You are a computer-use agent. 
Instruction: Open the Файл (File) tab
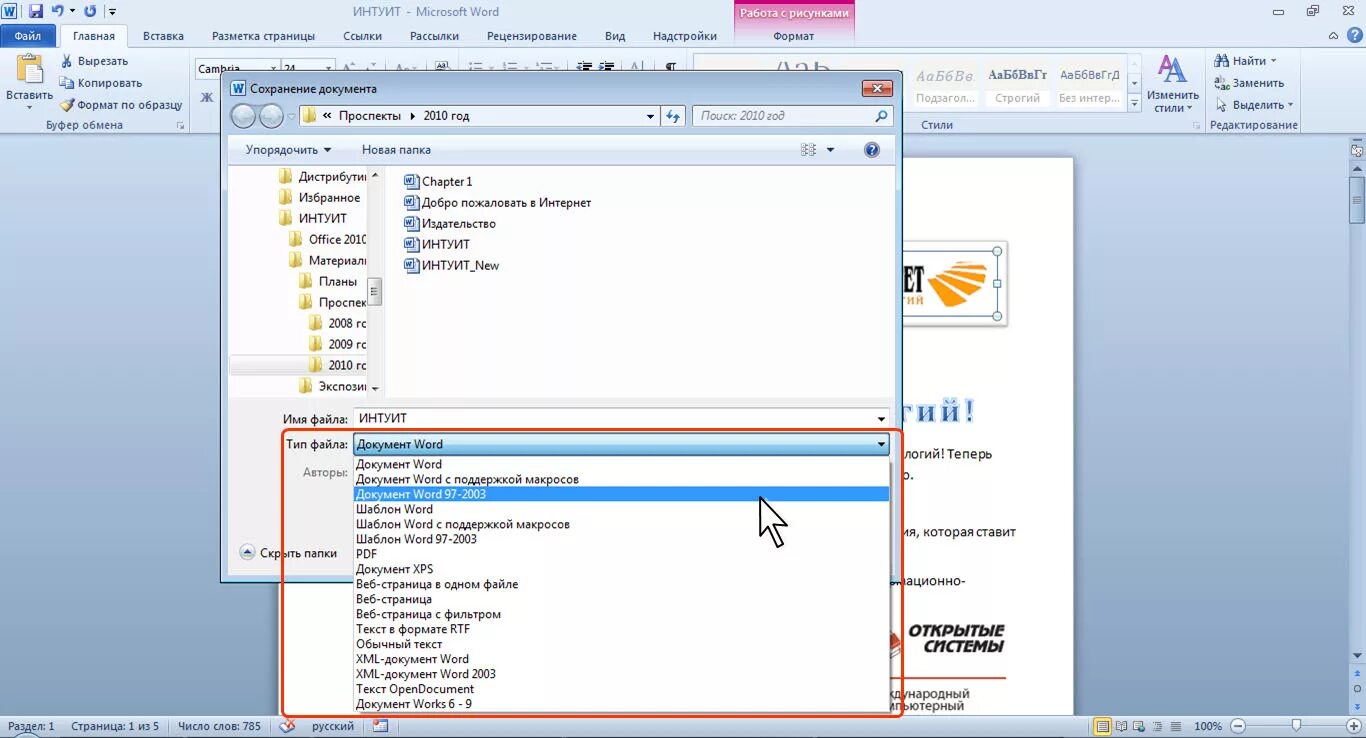coord(28,36)
